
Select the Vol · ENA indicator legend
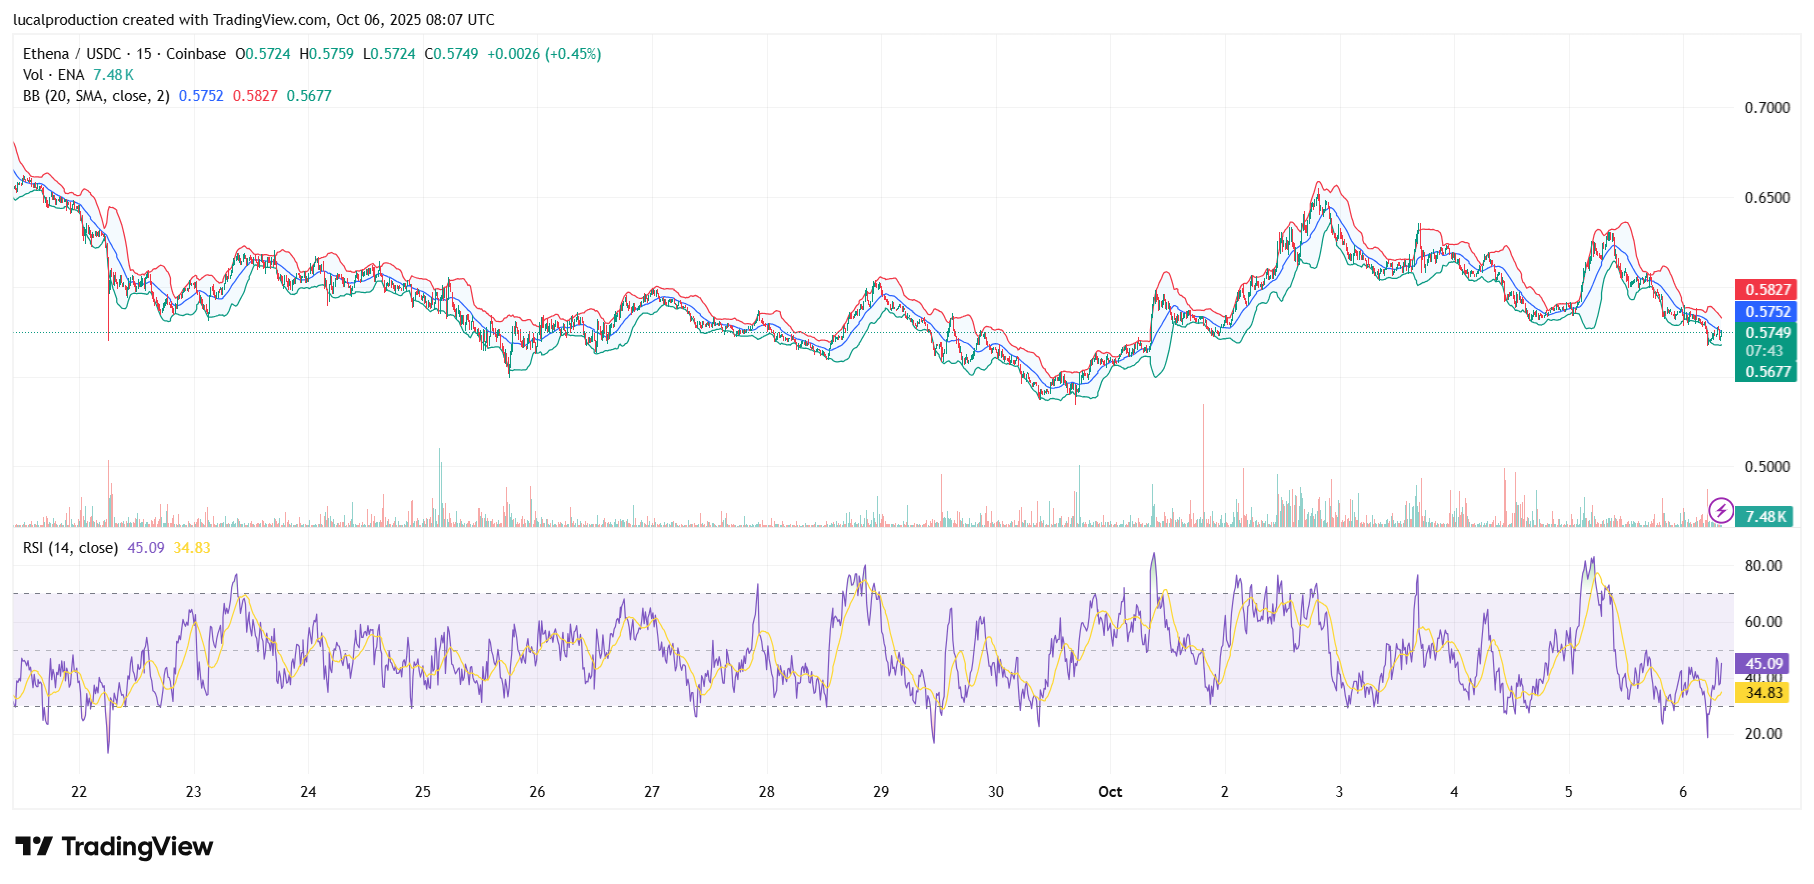coord(53,75)
